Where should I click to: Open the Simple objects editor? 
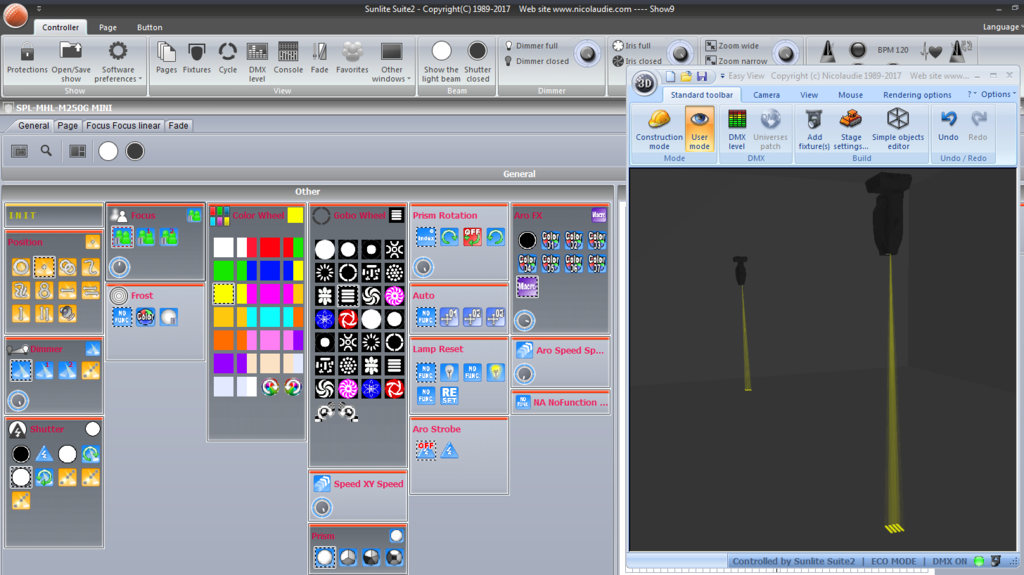[898, 129]
